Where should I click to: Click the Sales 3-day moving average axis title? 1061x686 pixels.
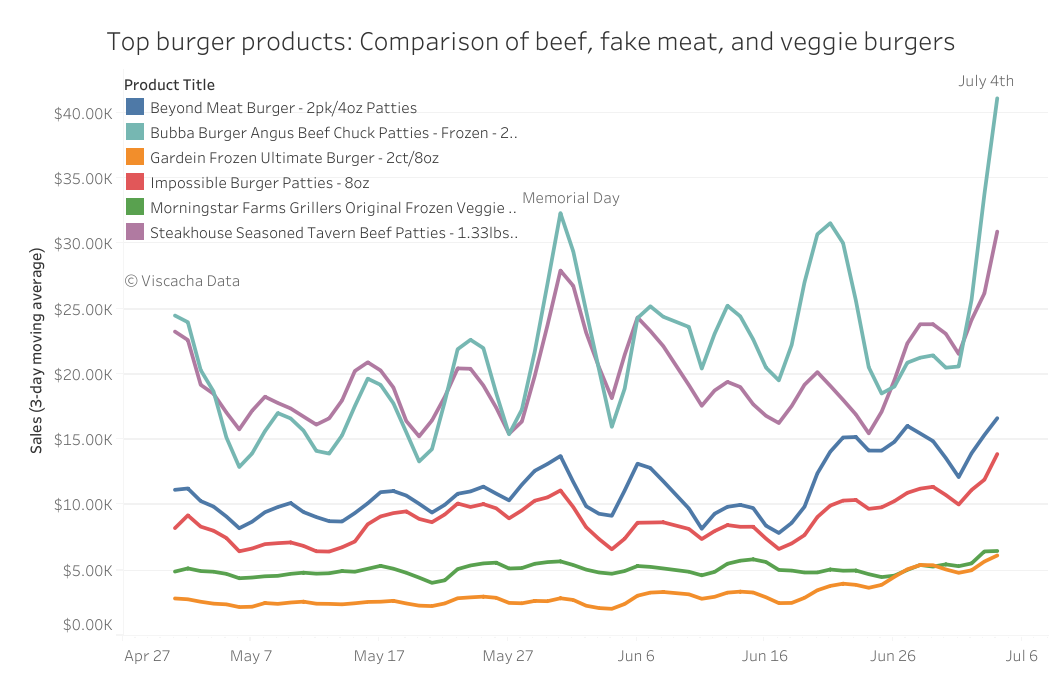[36, 350]
